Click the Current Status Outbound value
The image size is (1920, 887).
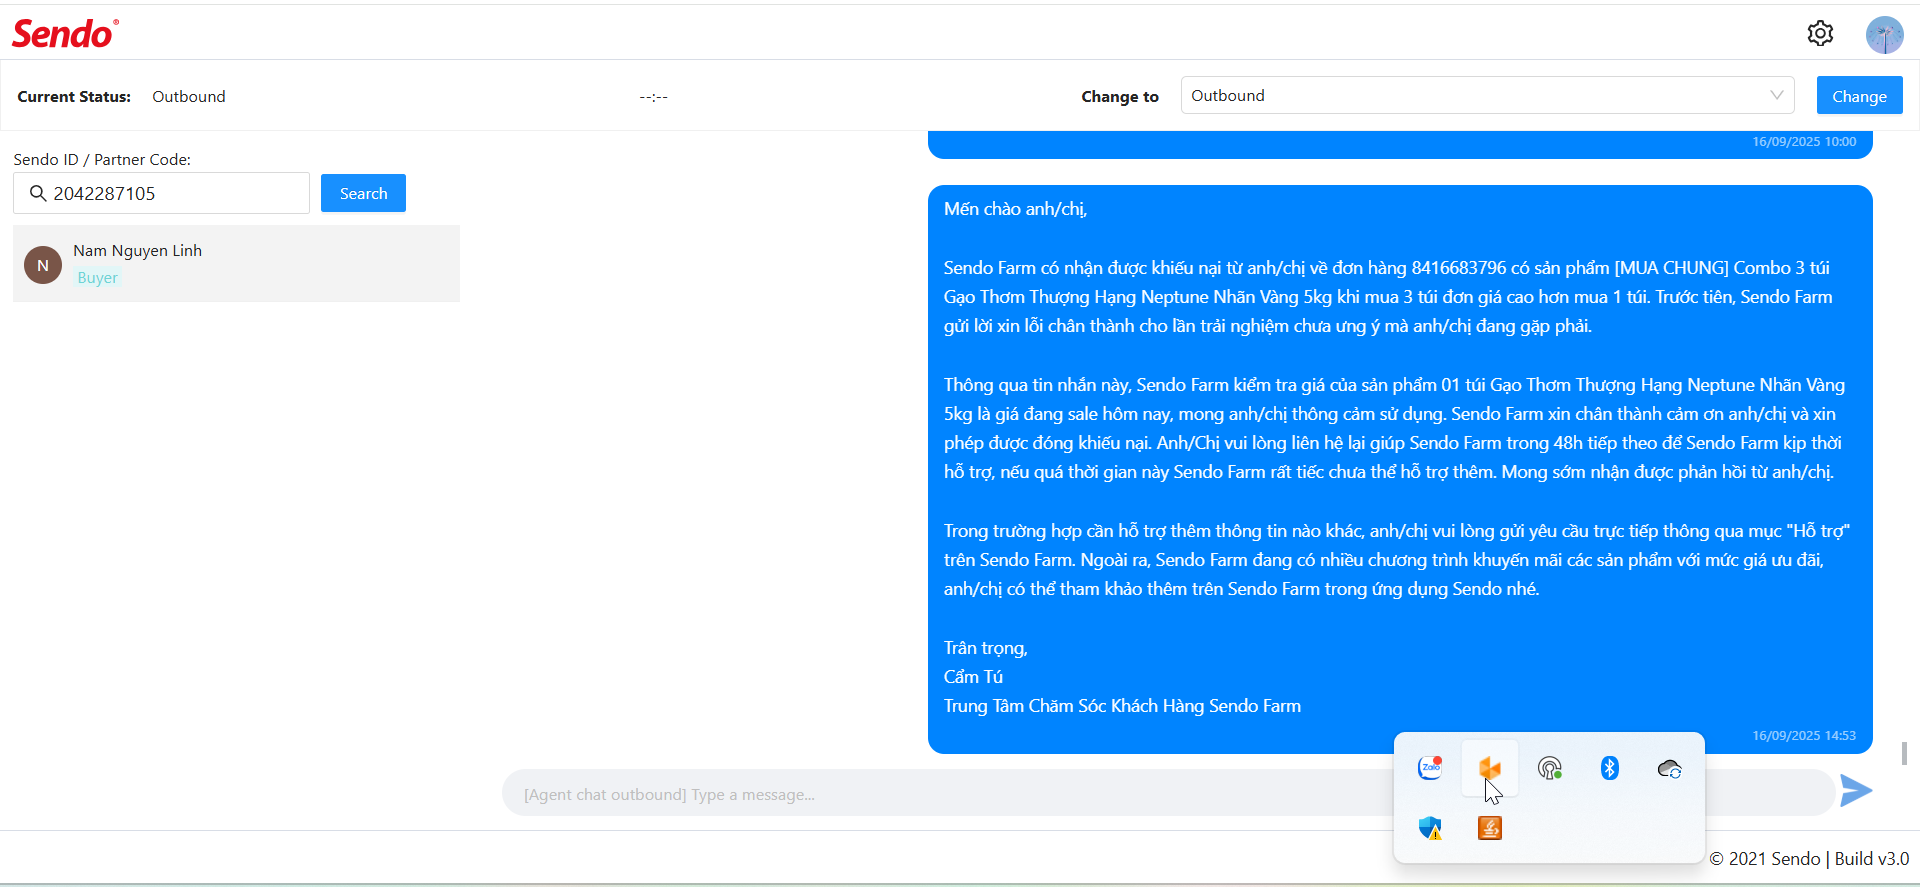[x=189, y=96]
